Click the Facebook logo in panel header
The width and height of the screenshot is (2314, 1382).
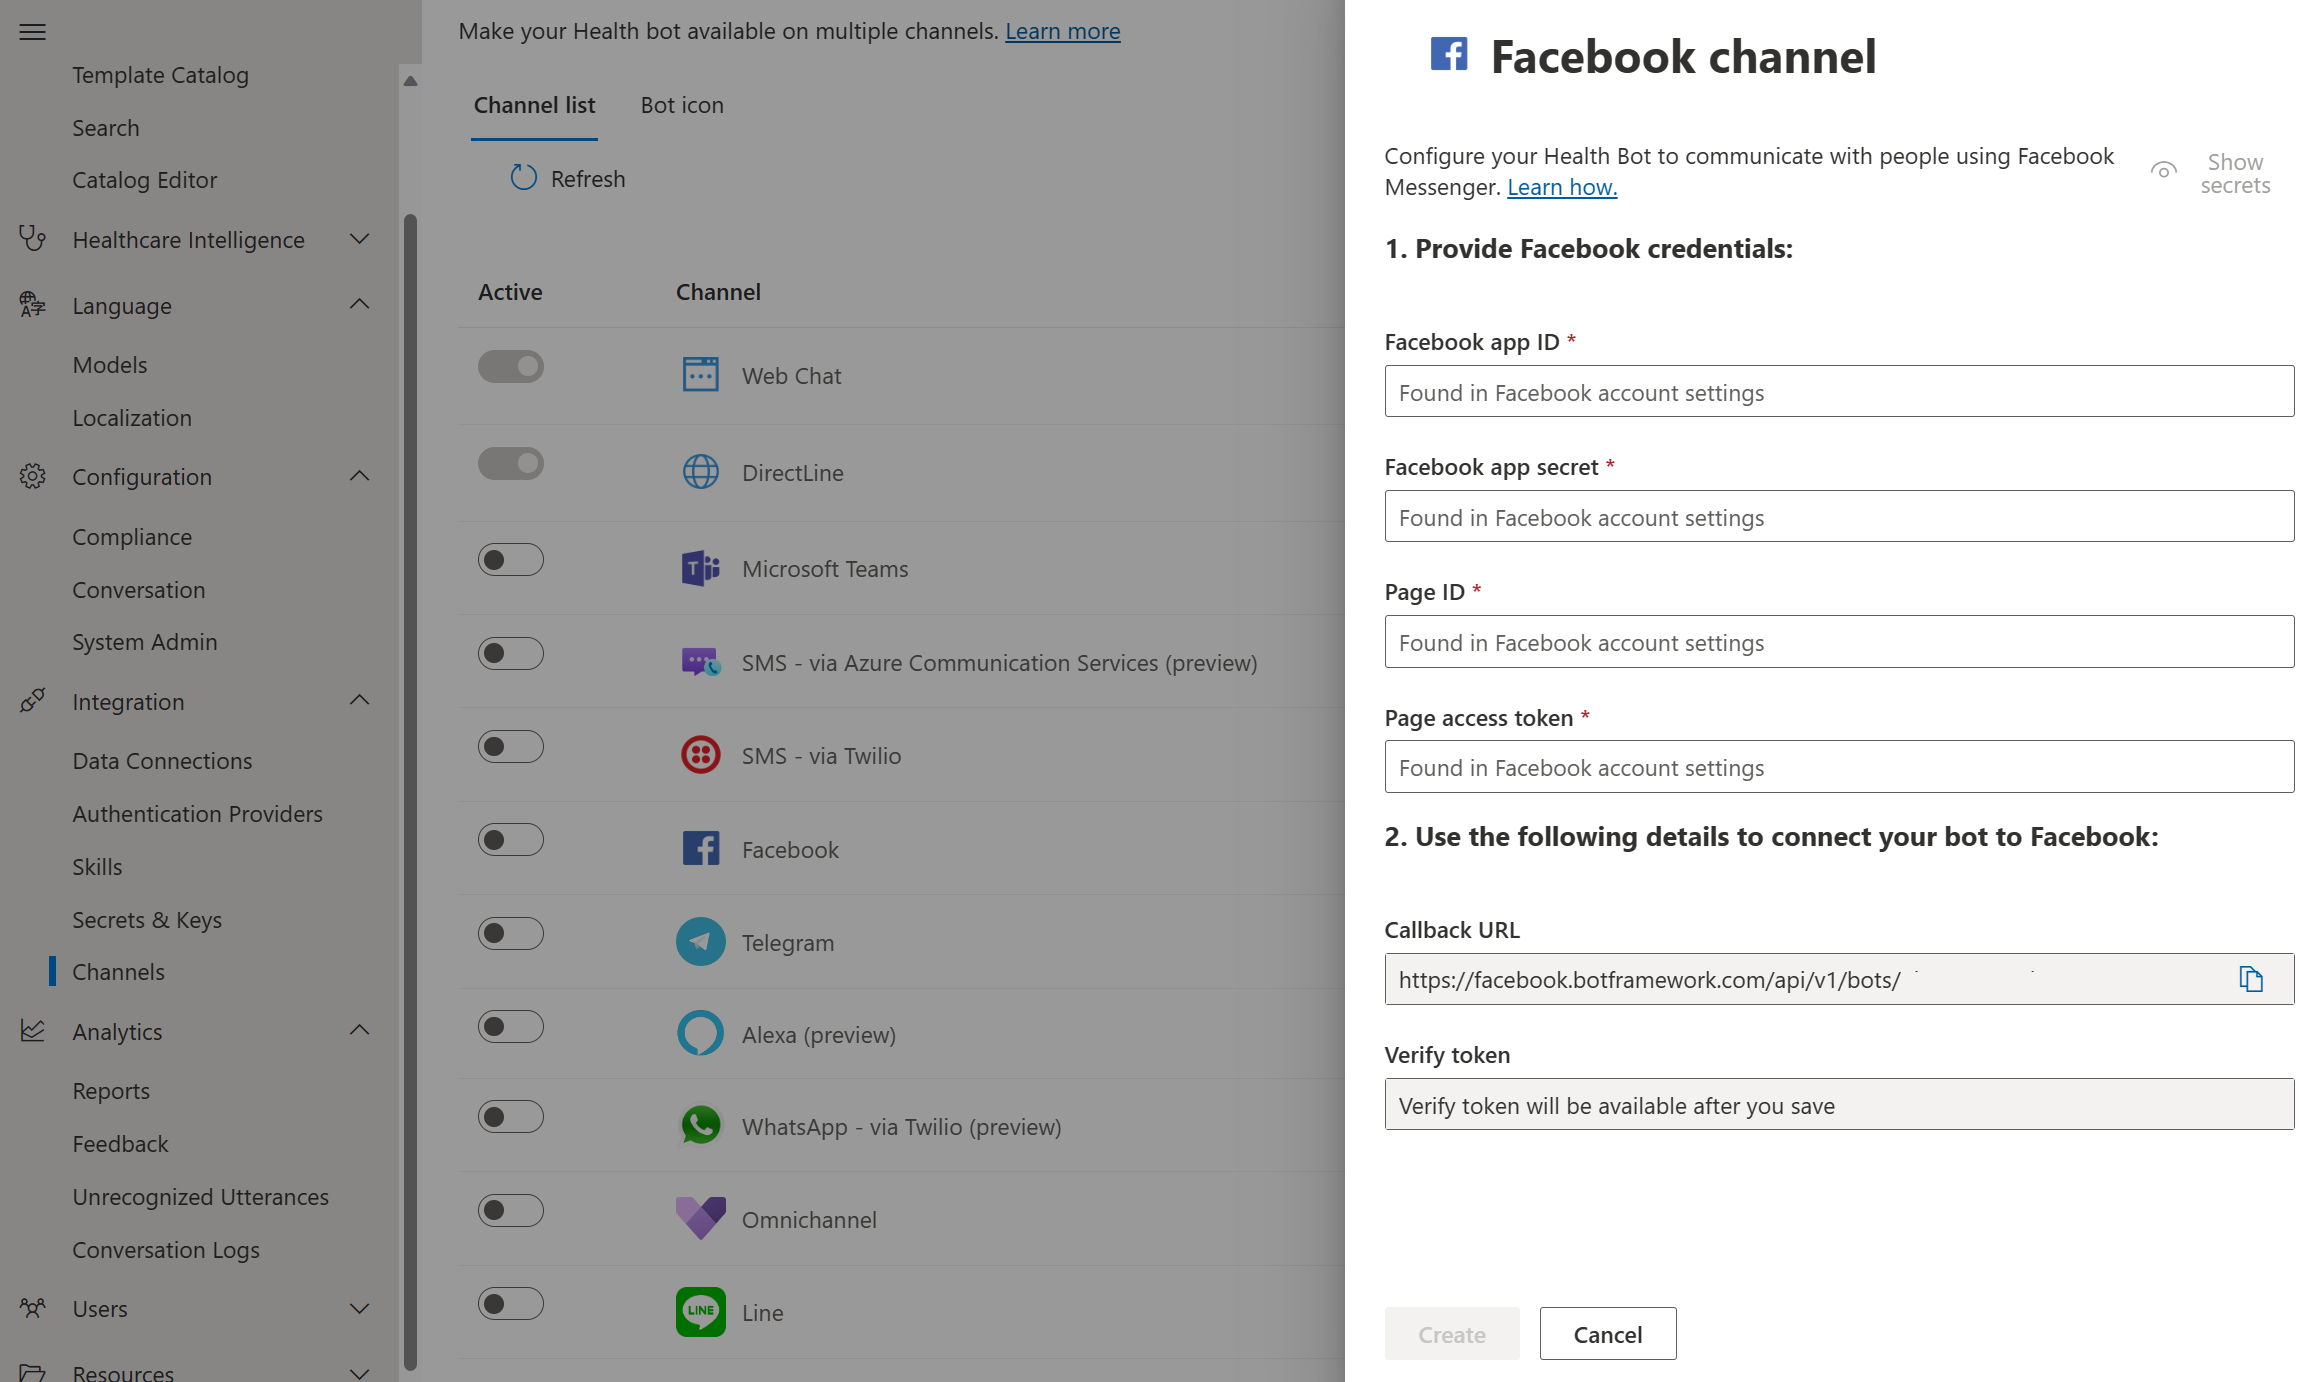(1448, 54)
